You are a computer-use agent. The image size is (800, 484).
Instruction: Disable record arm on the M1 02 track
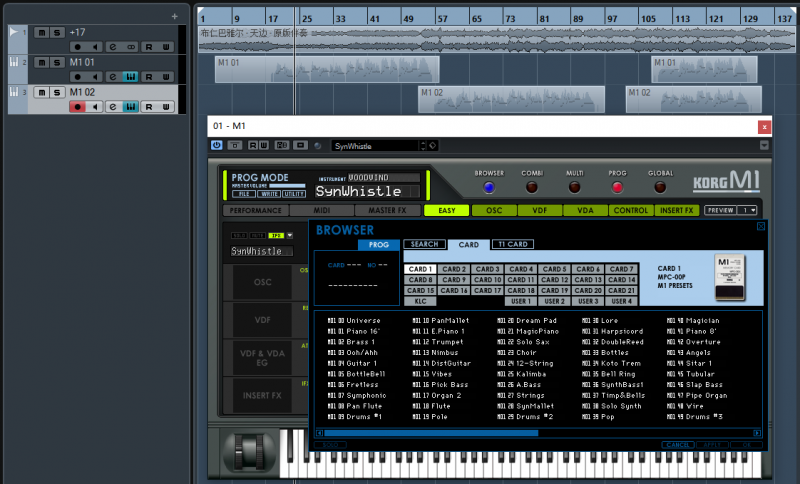77,107
